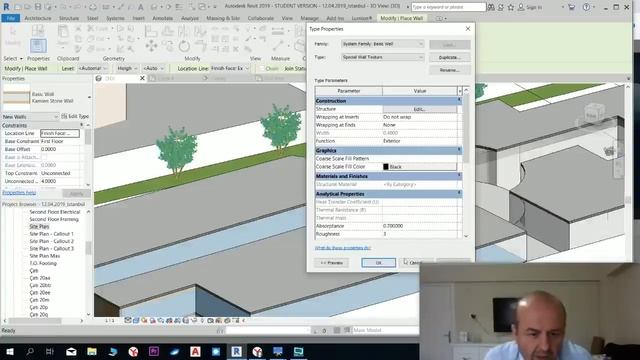The width and height of the screenshot is (640, 360).
Task: Select T.O. Footing in Project Browser
Action: point(43,263)
